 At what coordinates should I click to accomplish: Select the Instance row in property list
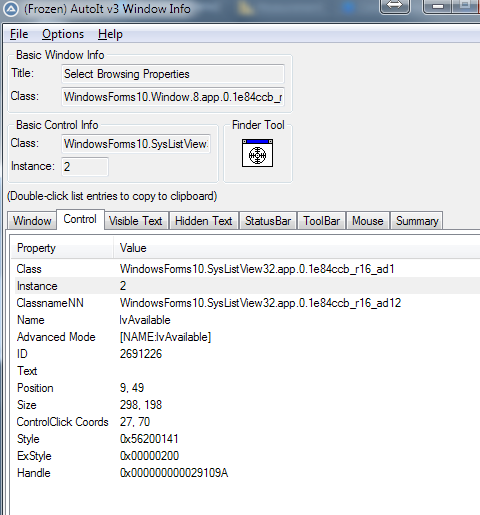tap(247, 286)
